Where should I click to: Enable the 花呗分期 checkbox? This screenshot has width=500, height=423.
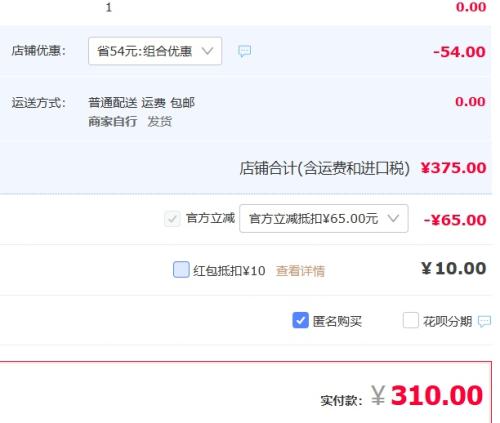(411, 320)
